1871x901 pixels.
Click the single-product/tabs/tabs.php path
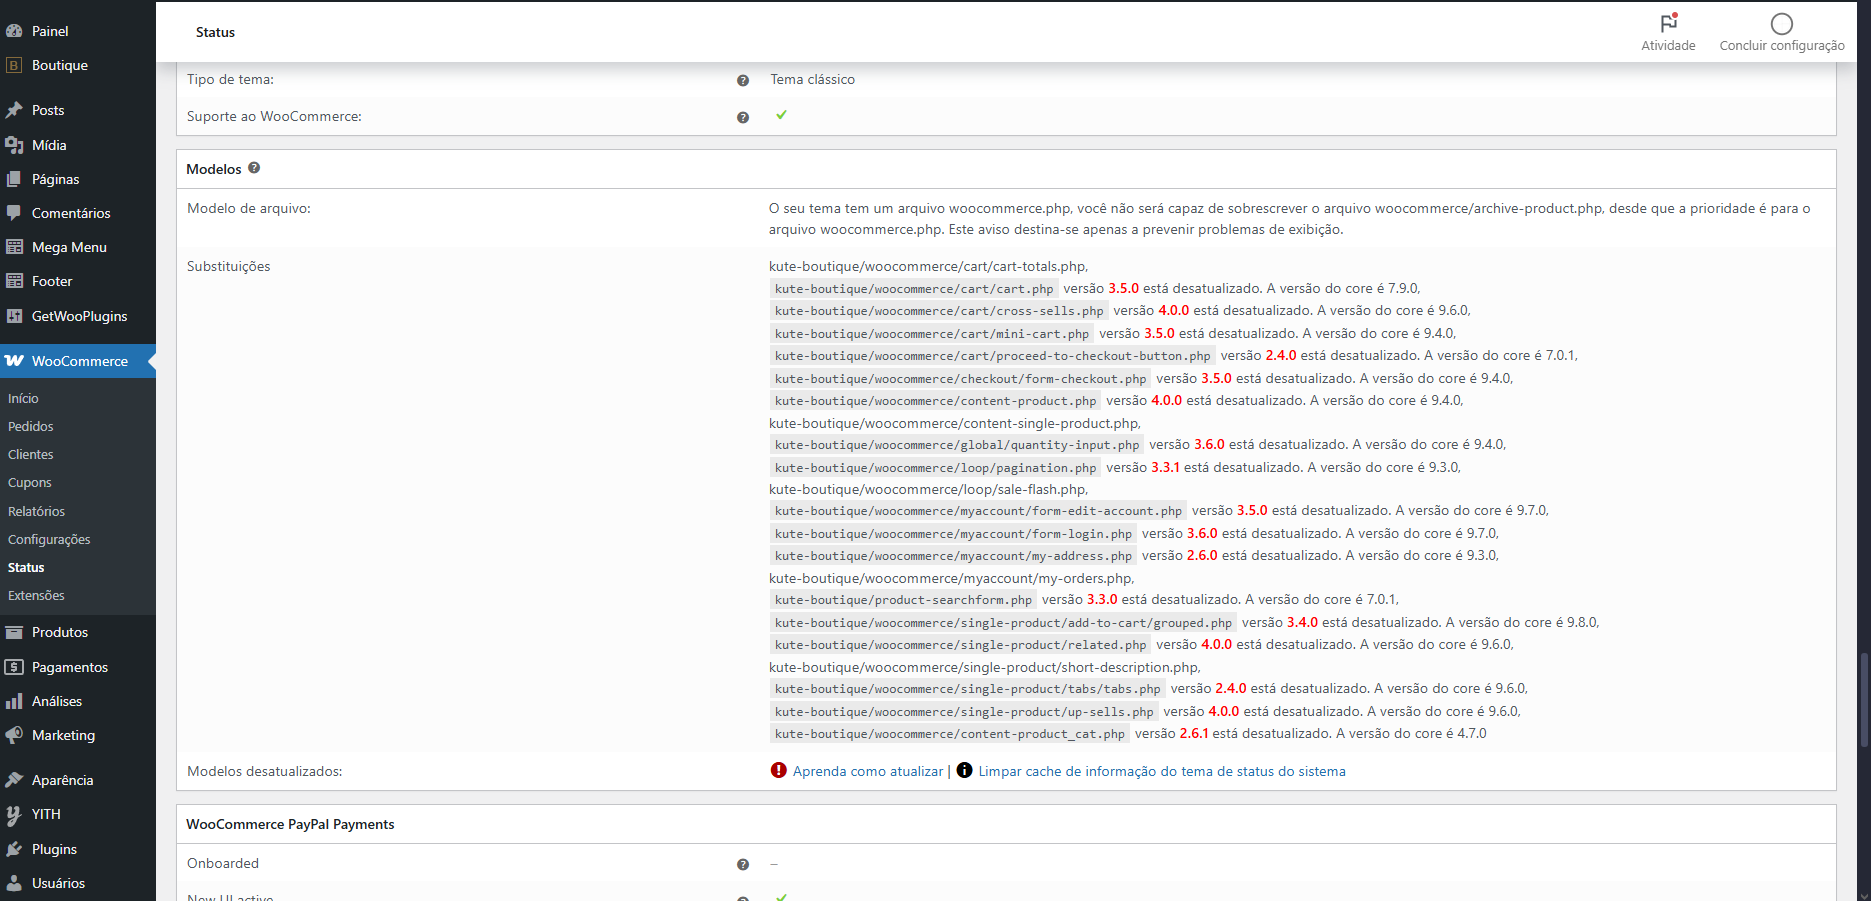[967, 689]
